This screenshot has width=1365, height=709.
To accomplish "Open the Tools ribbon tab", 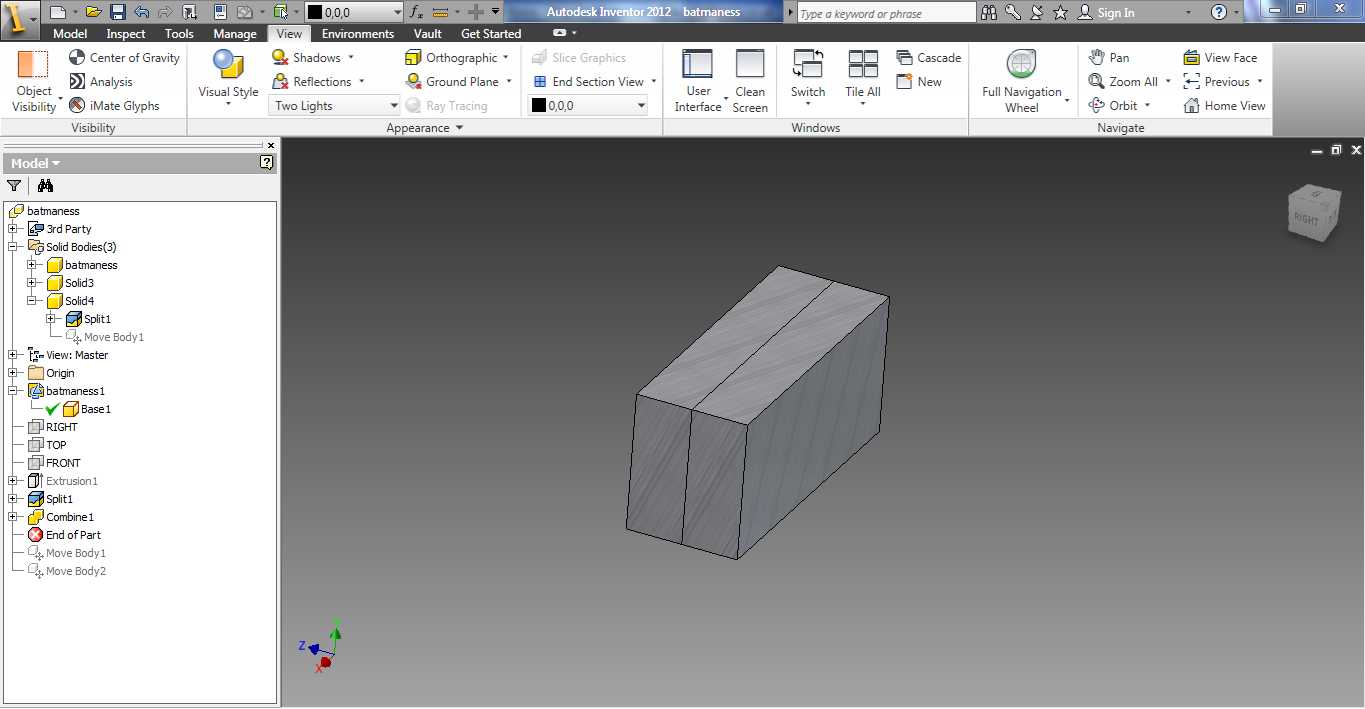I will click(179, 33).
